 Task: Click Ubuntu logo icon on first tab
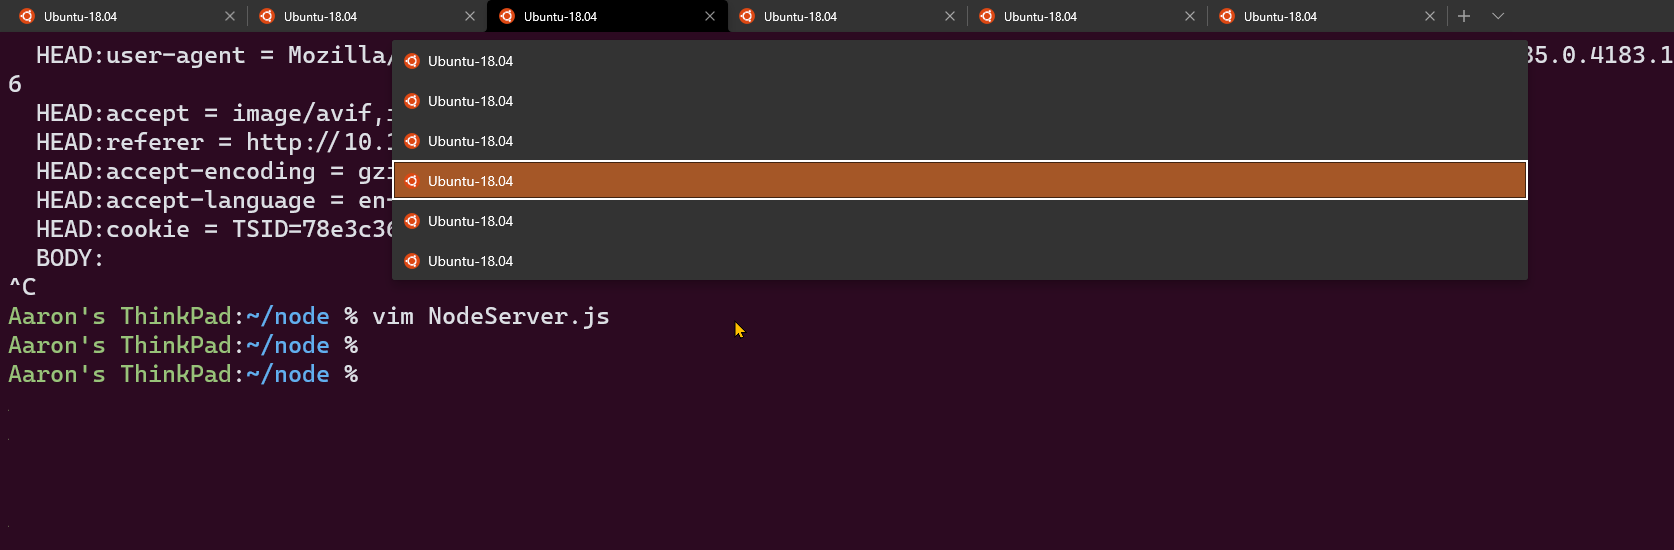point(27,16)
